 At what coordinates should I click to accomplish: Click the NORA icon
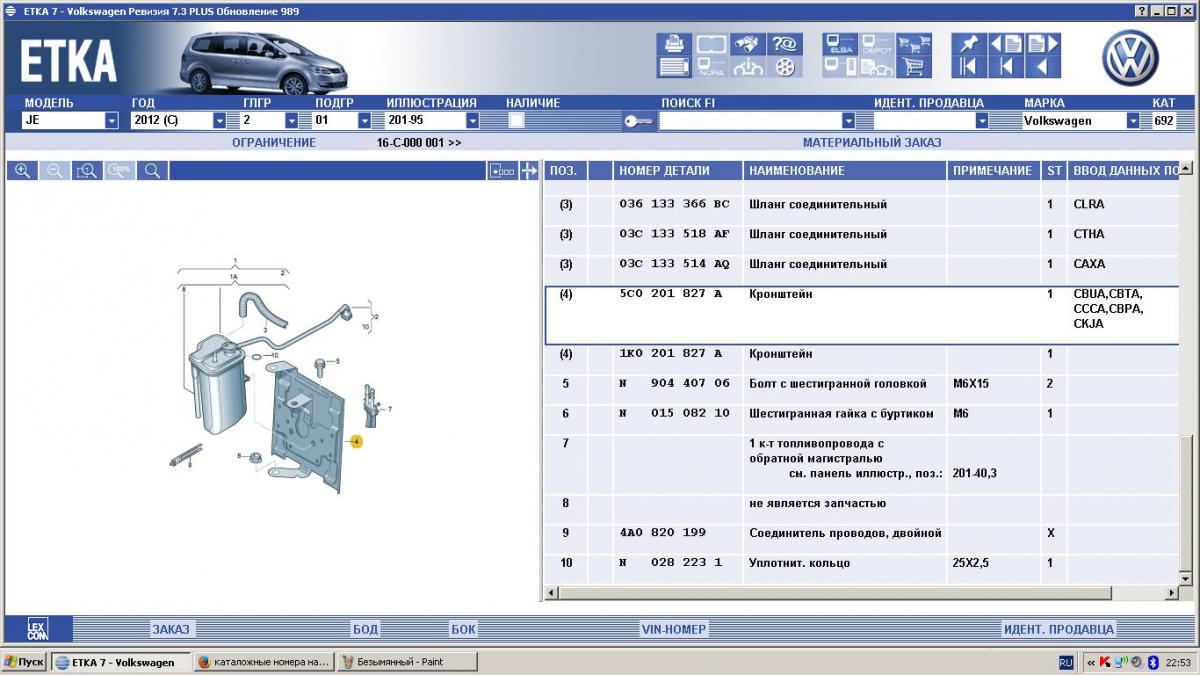pyautogui.click(x=711, y=68)
